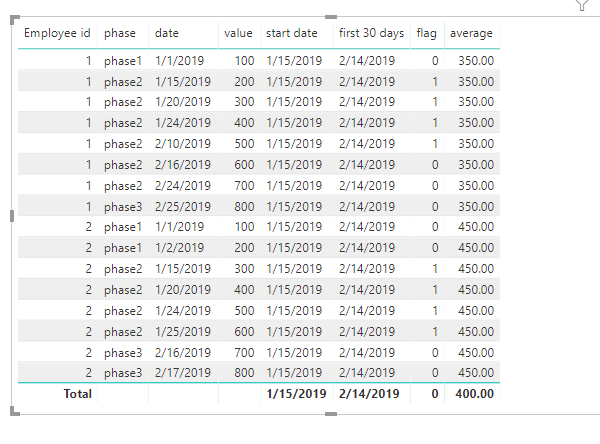Click average 450.00 in the 1/25/2019 row

click(x=476, y=332)
